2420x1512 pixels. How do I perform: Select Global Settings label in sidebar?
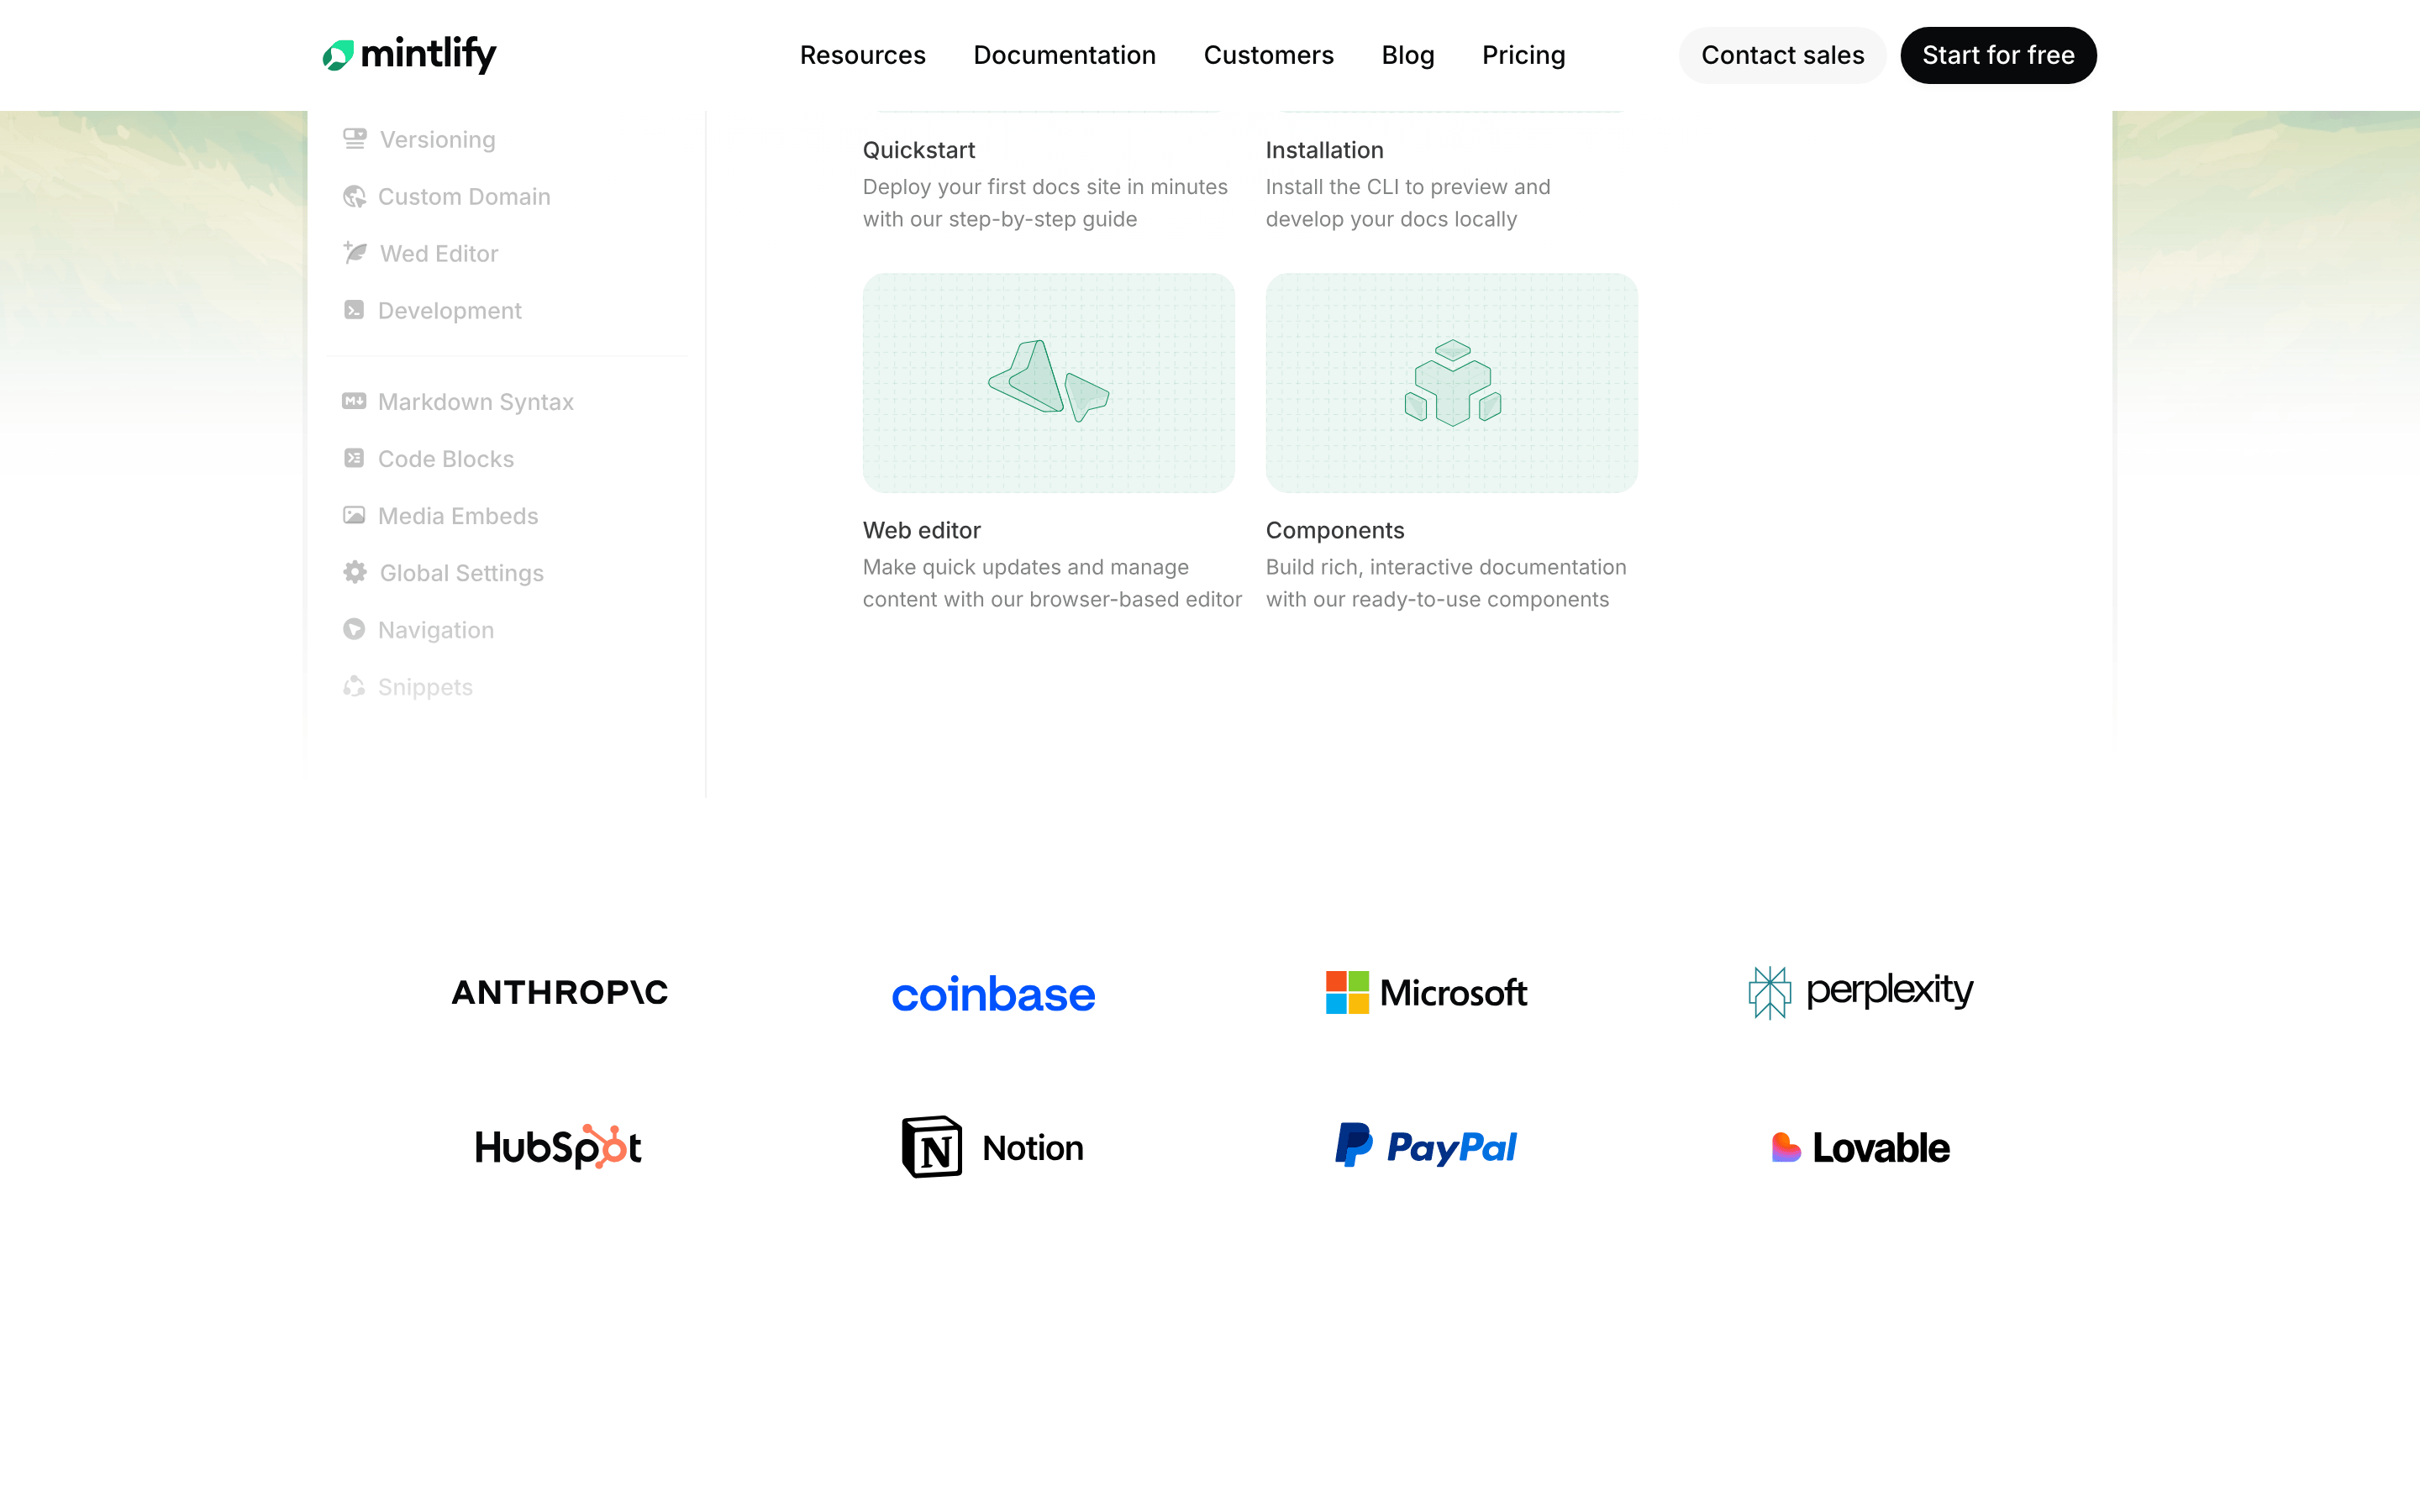point(461,572)
